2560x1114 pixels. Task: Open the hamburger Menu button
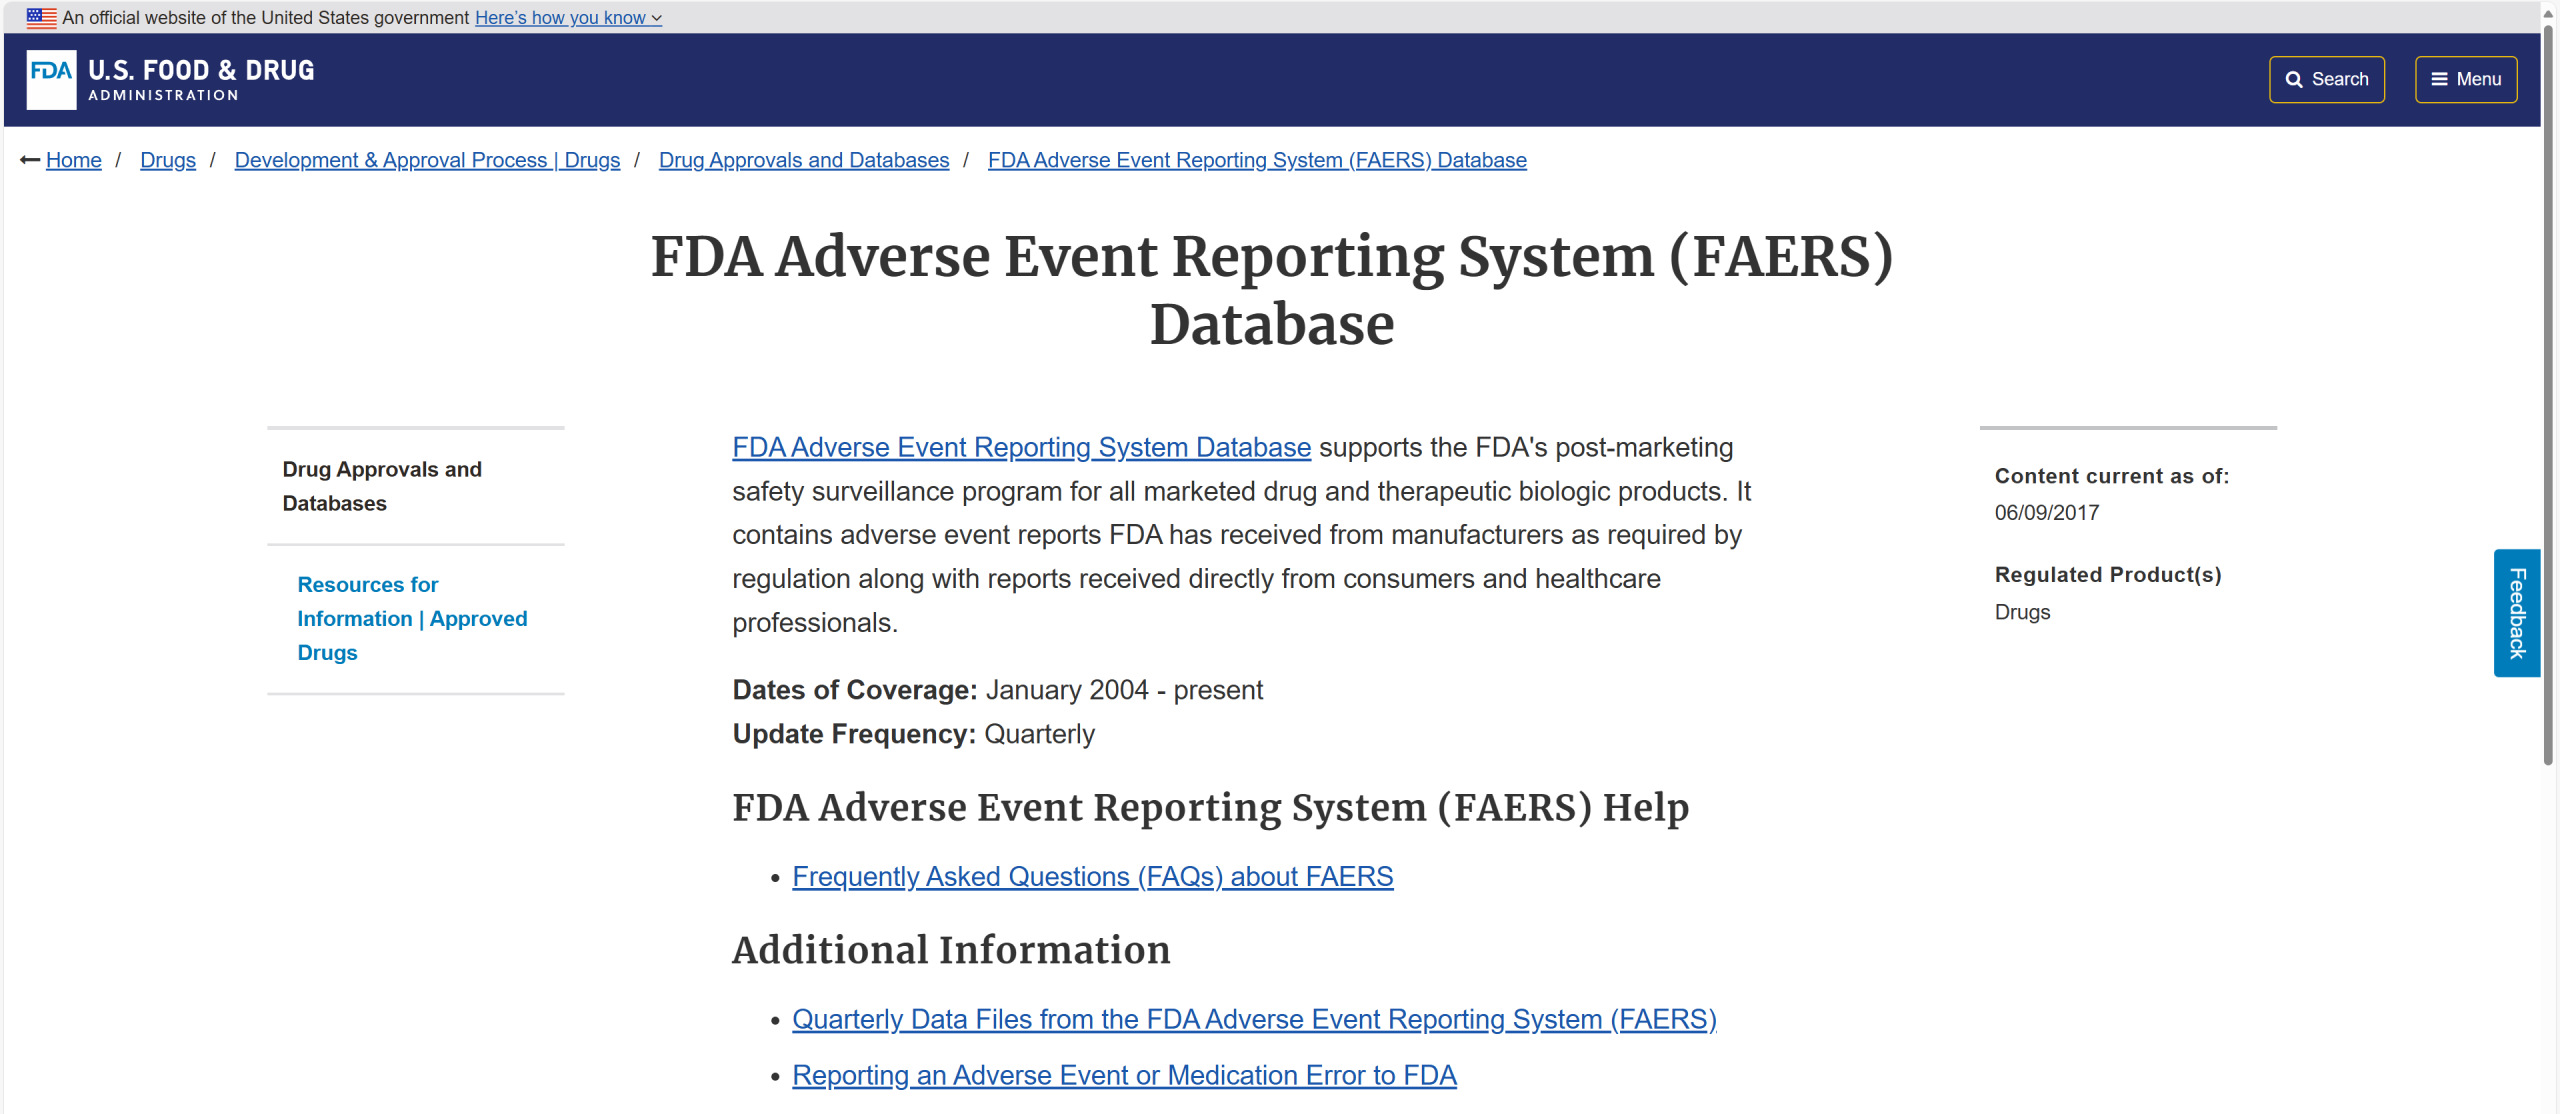coord(2465,79)
